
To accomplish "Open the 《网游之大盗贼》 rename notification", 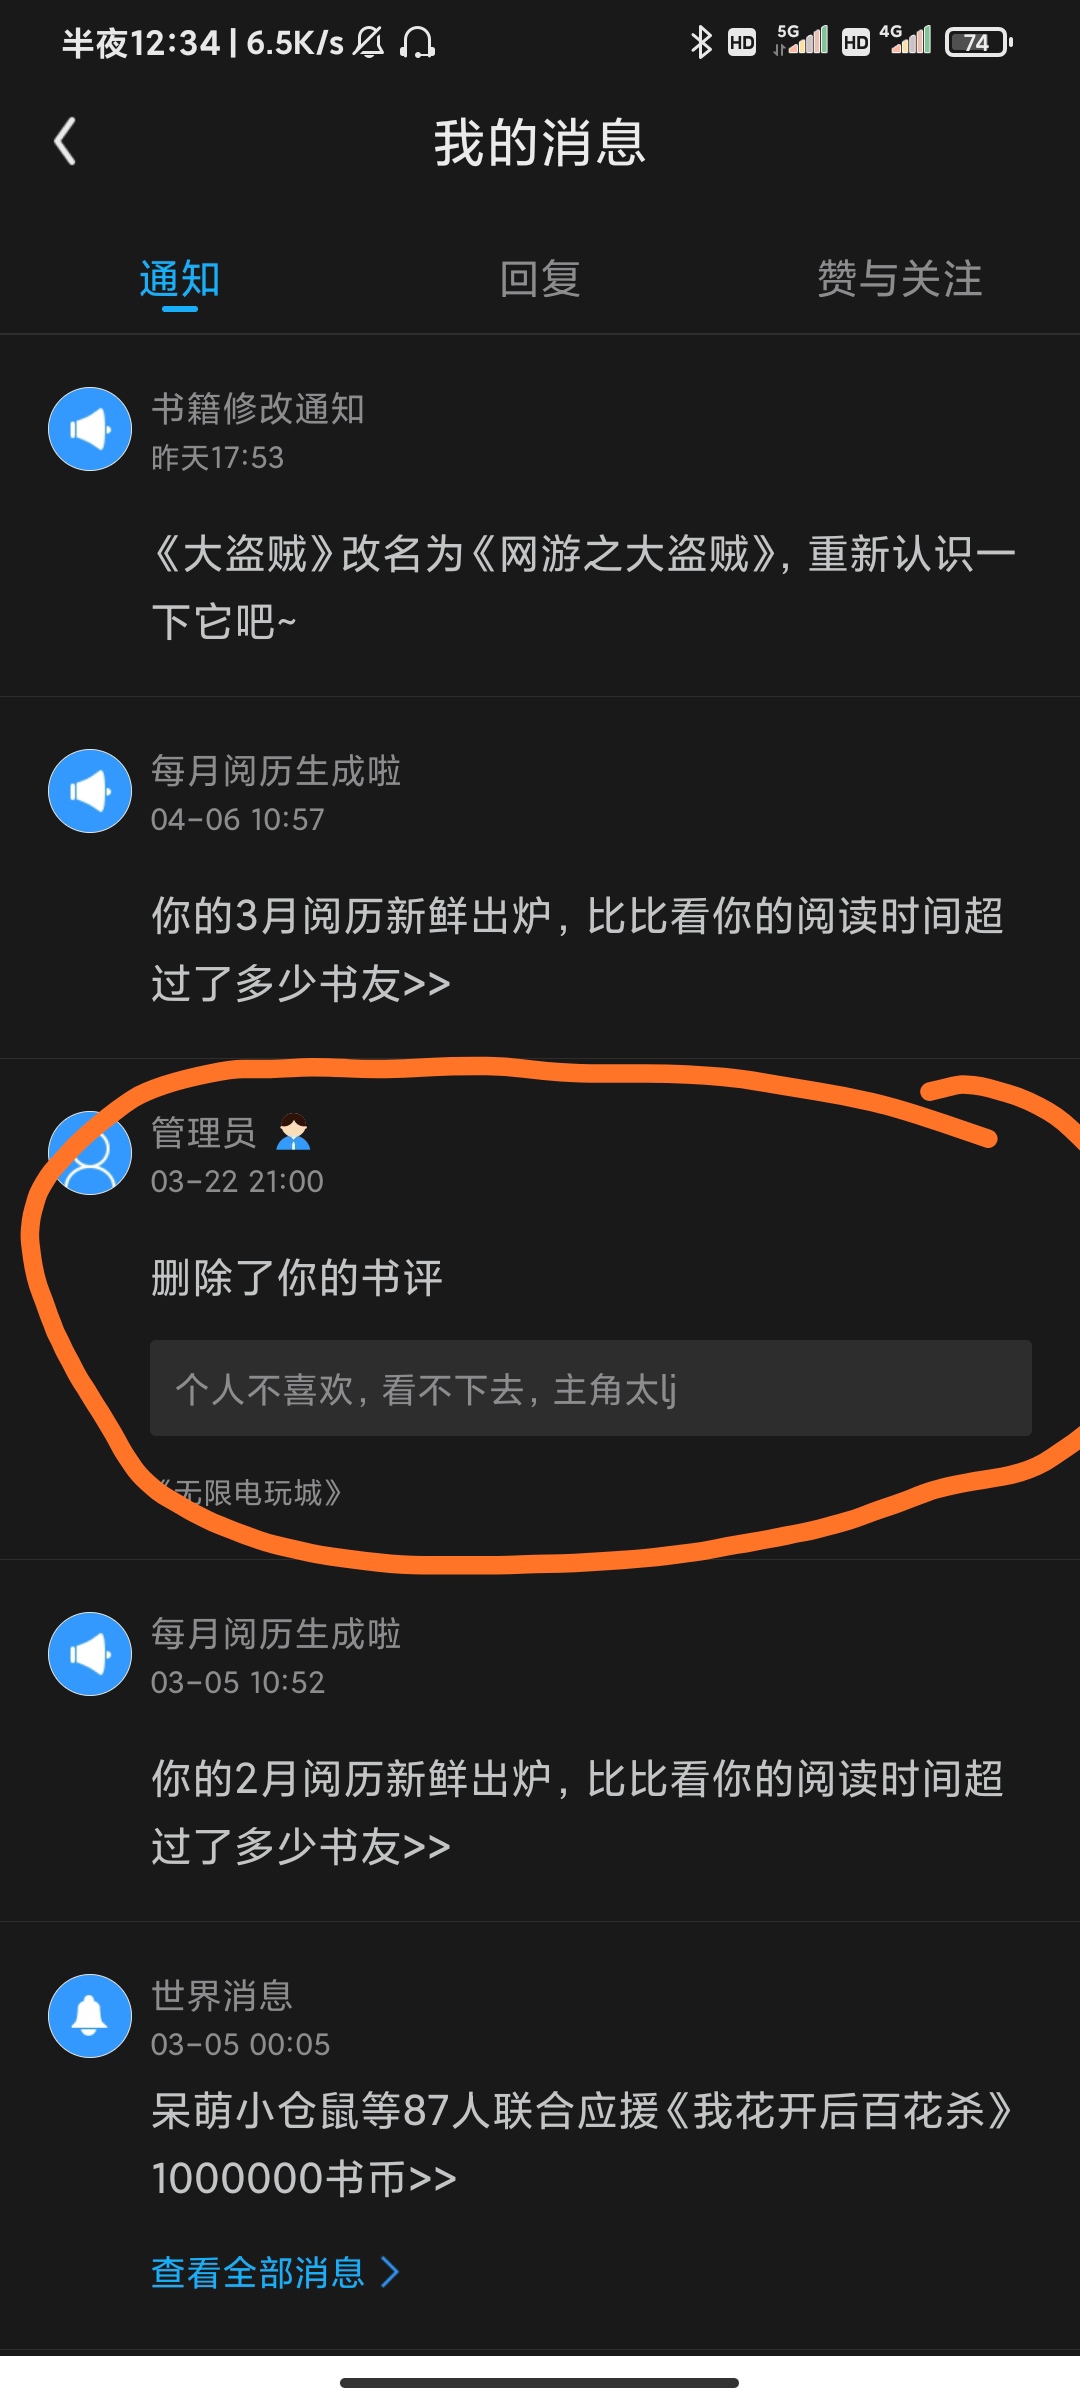I will click(583, 588).
